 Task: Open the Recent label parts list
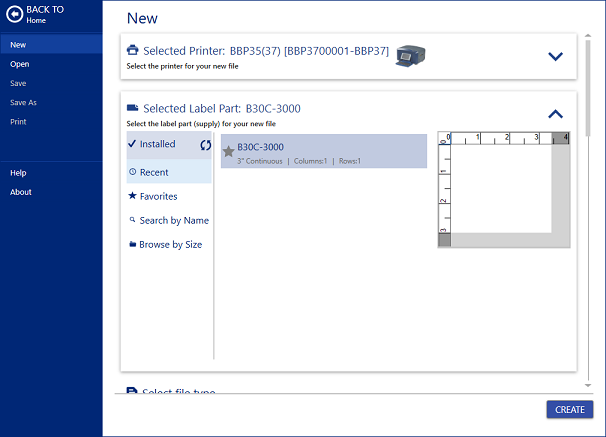point(154,172)
